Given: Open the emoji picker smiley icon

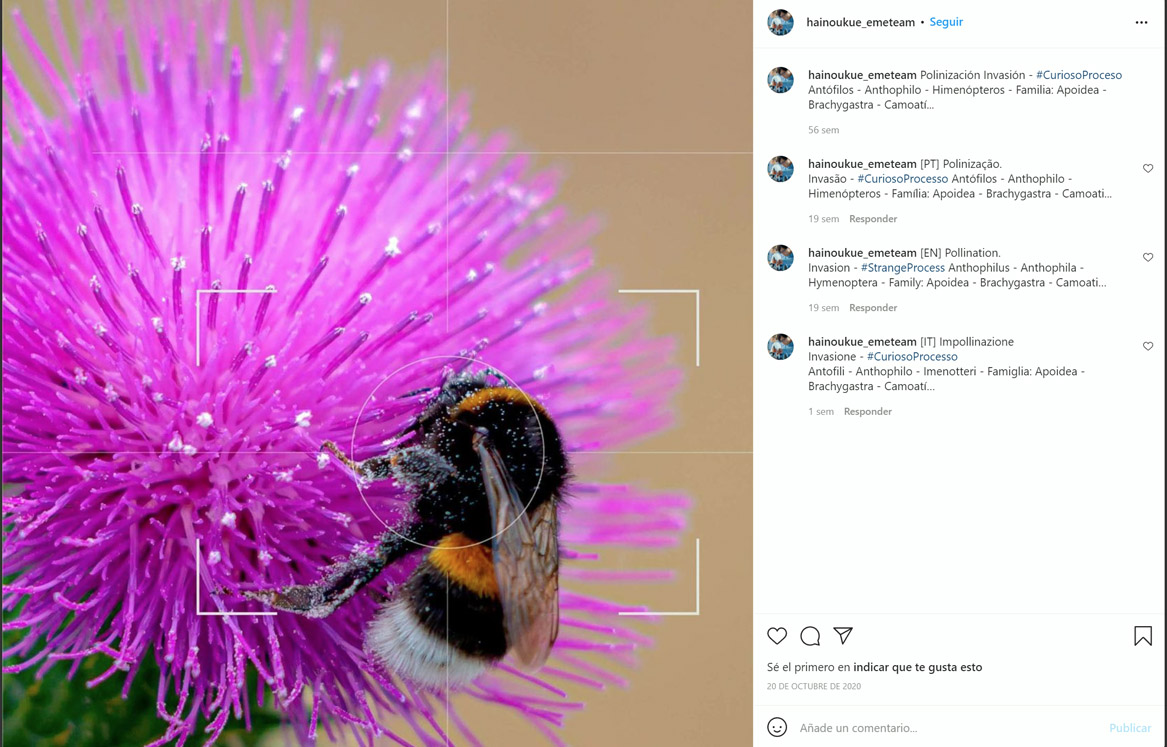Looking at the screenshot, I should coord(777,727).
